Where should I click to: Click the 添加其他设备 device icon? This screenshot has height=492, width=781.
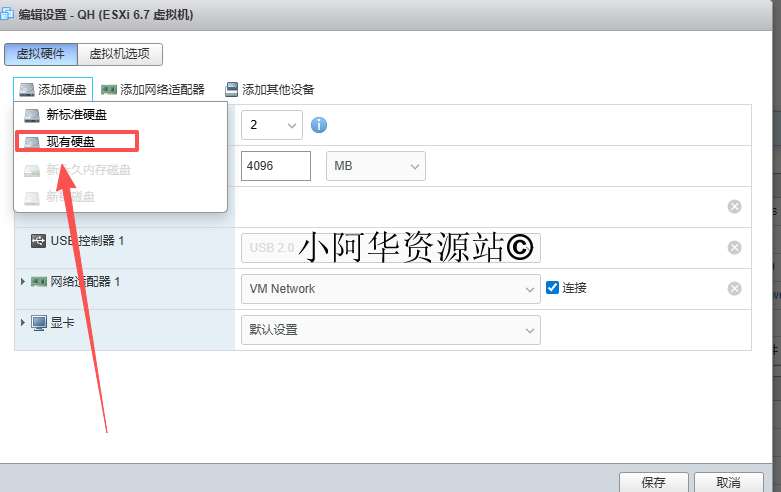pos(232,90)
